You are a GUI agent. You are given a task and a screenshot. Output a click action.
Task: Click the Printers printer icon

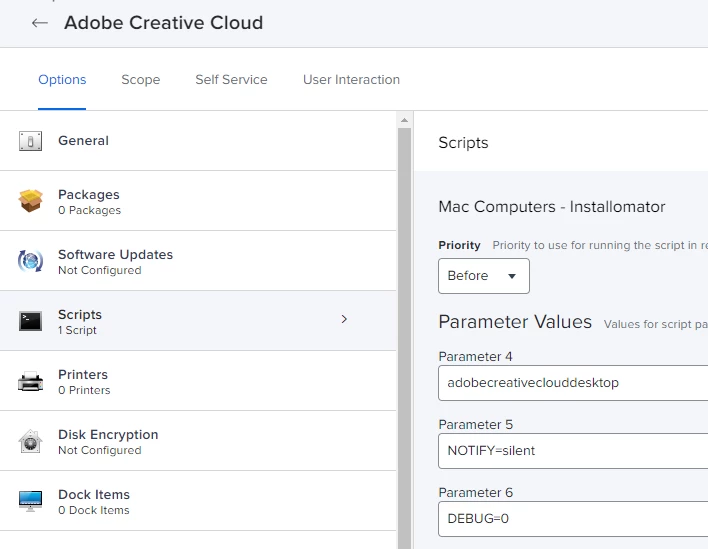30,381
